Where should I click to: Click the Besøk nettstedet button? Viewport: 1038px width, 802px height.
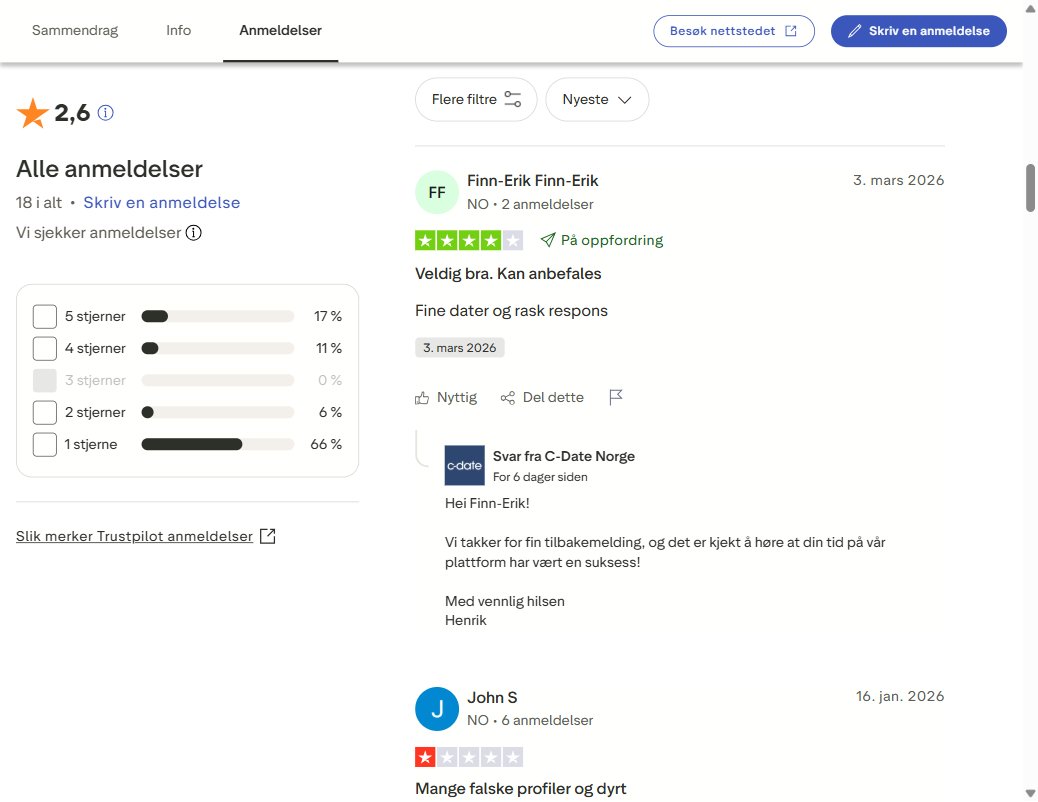pos(733,31)
